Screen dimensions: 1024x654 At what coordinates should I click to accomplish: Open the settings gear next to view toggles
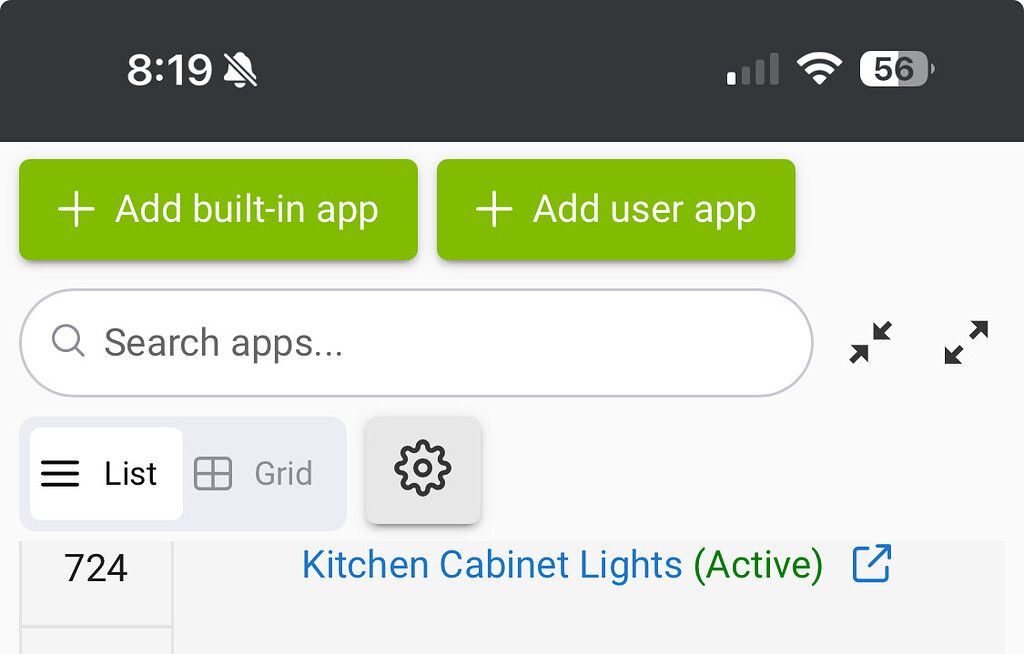coord(422,470)
